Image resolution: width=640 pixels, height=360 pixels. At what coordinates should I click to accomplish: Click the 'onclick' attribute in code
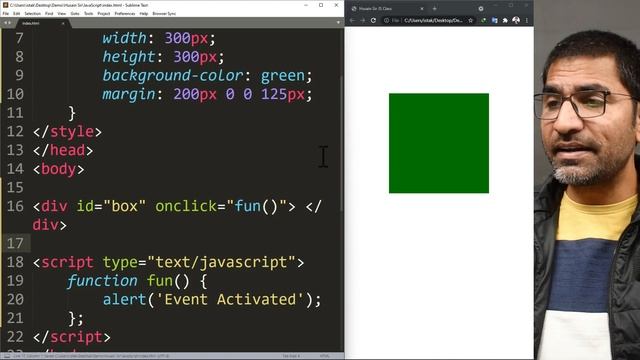[186, 207]
